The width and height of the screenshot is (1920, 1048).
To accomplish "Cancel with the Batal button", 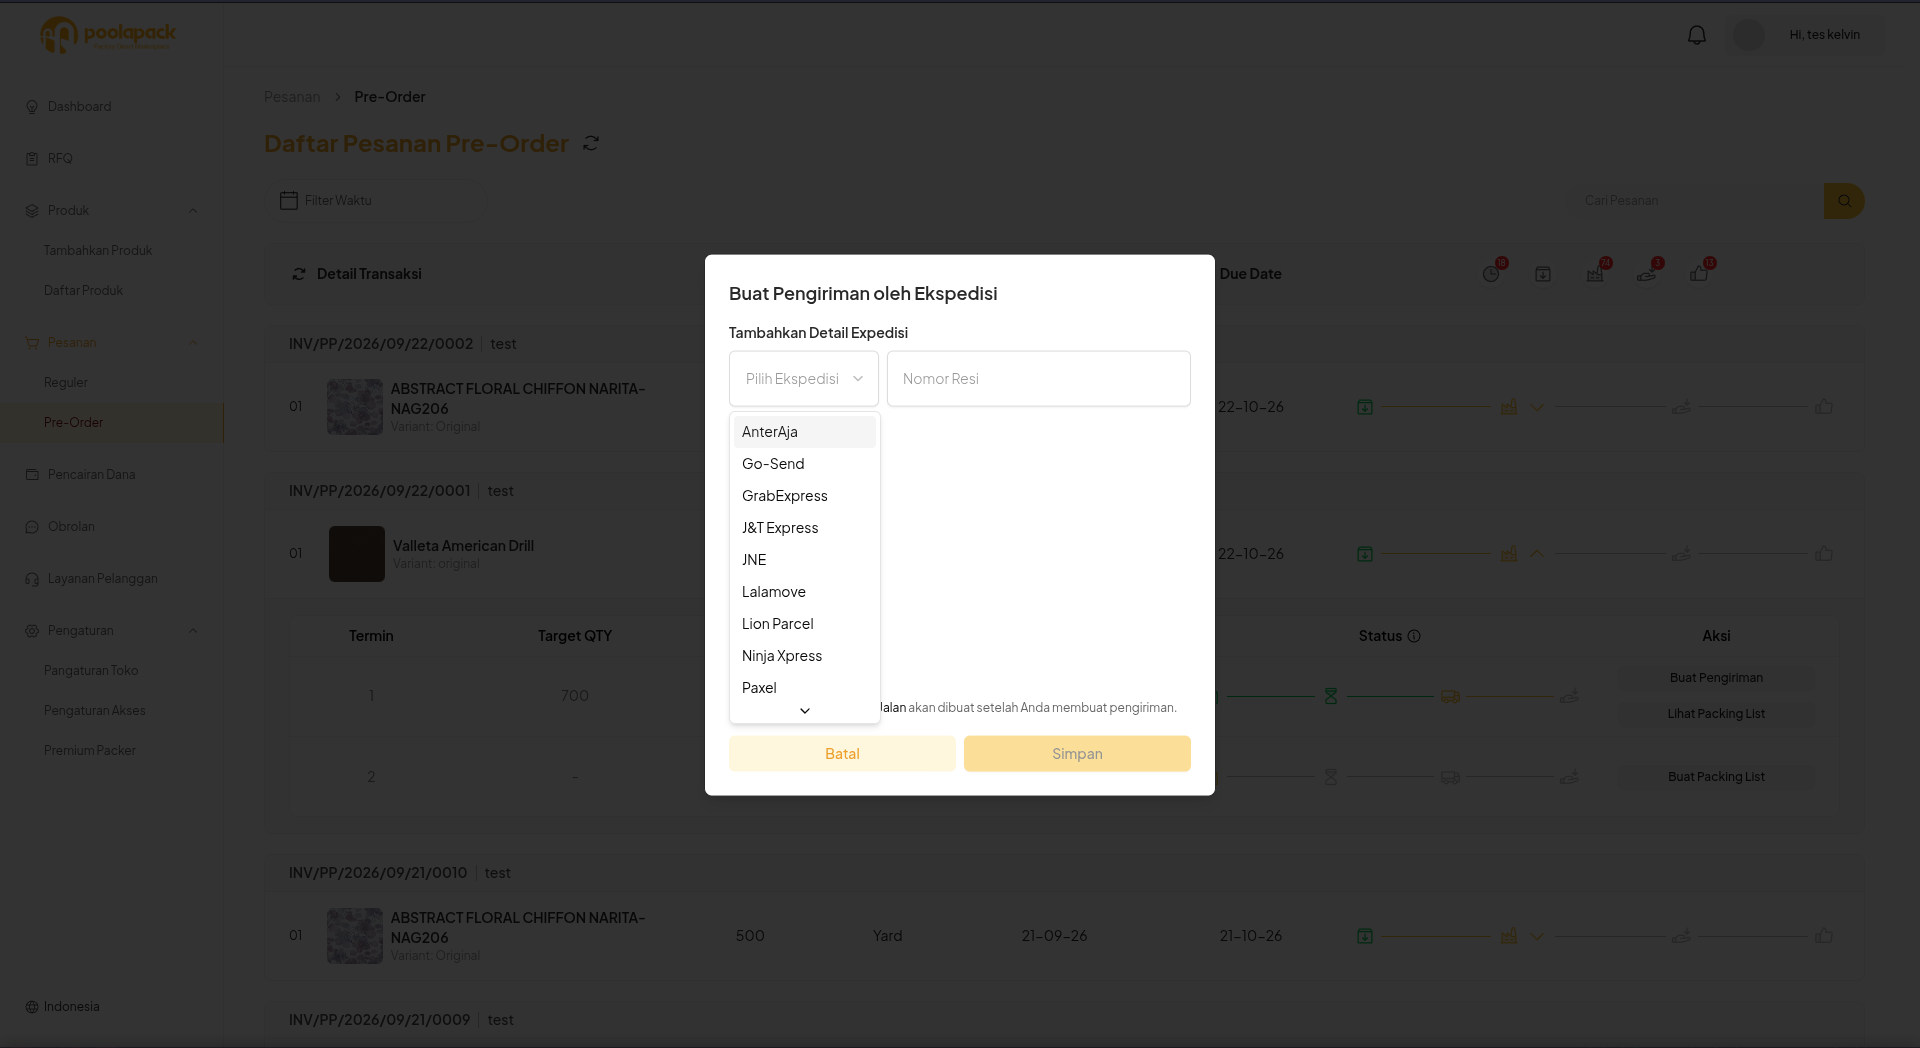I will coord(842,754).
